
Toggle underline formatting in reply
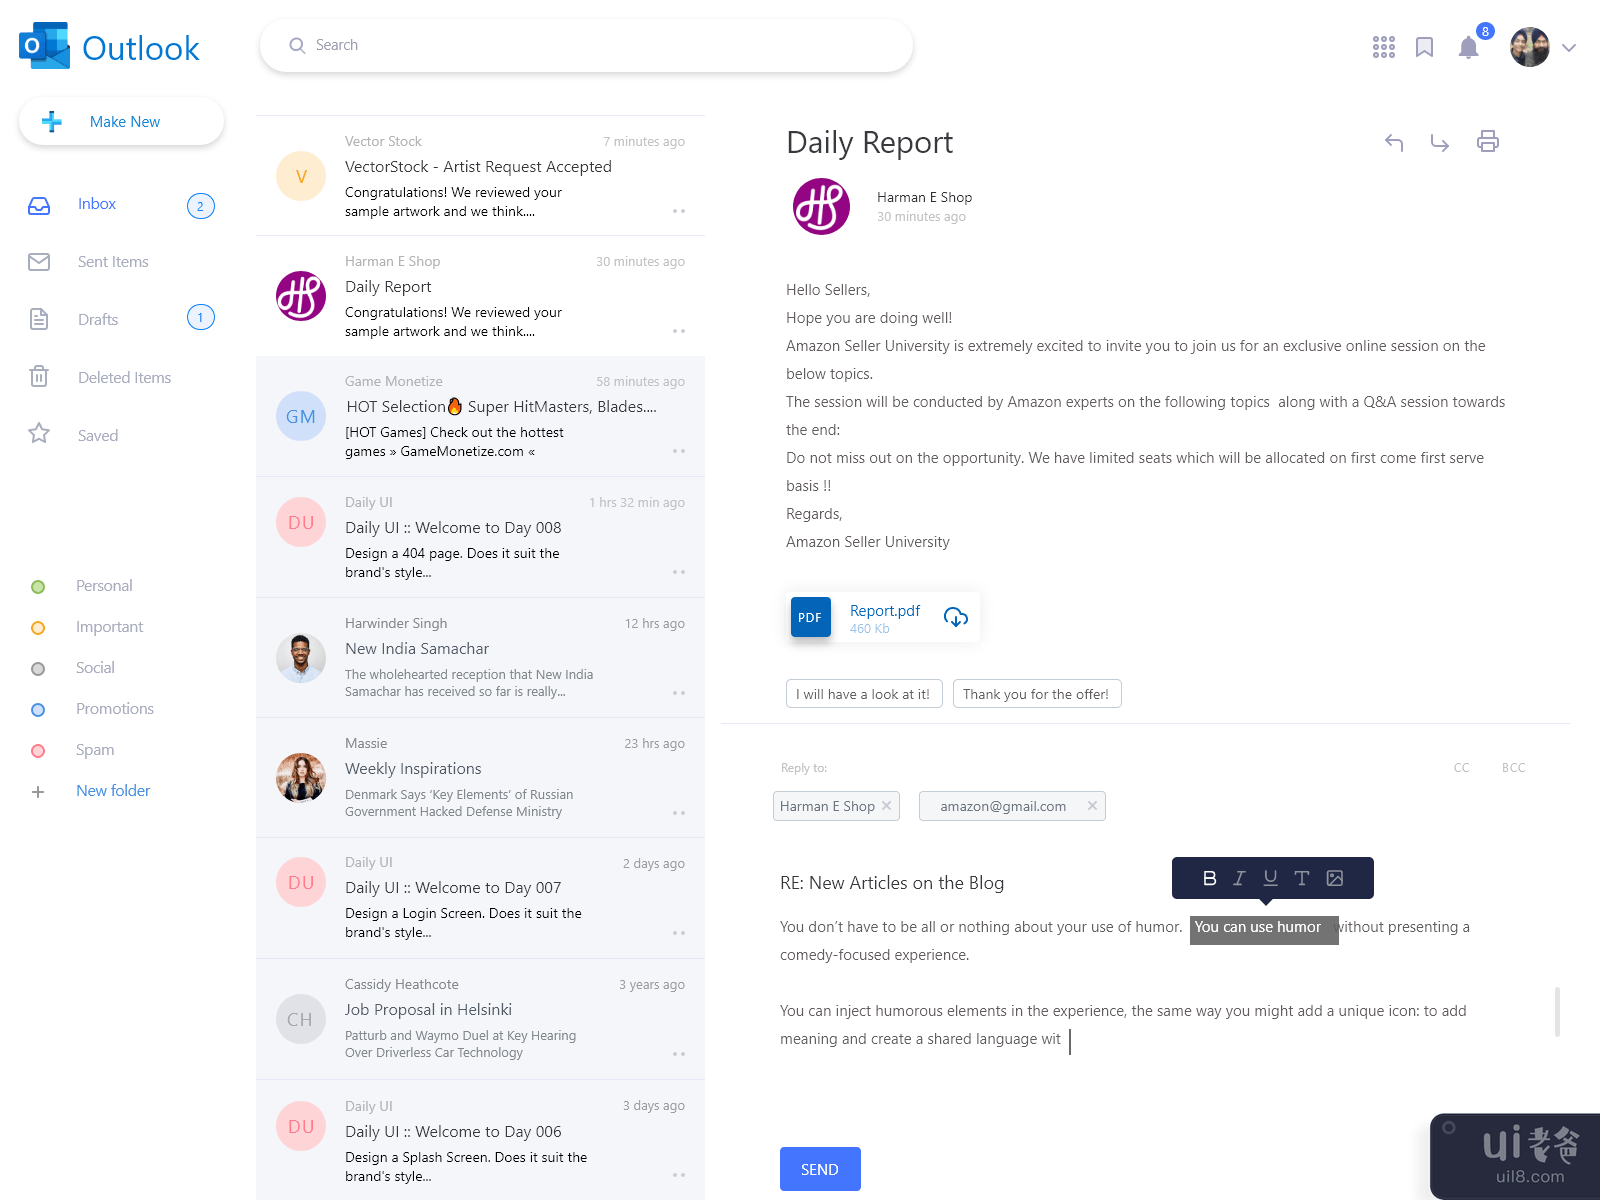pos(1270,878)
